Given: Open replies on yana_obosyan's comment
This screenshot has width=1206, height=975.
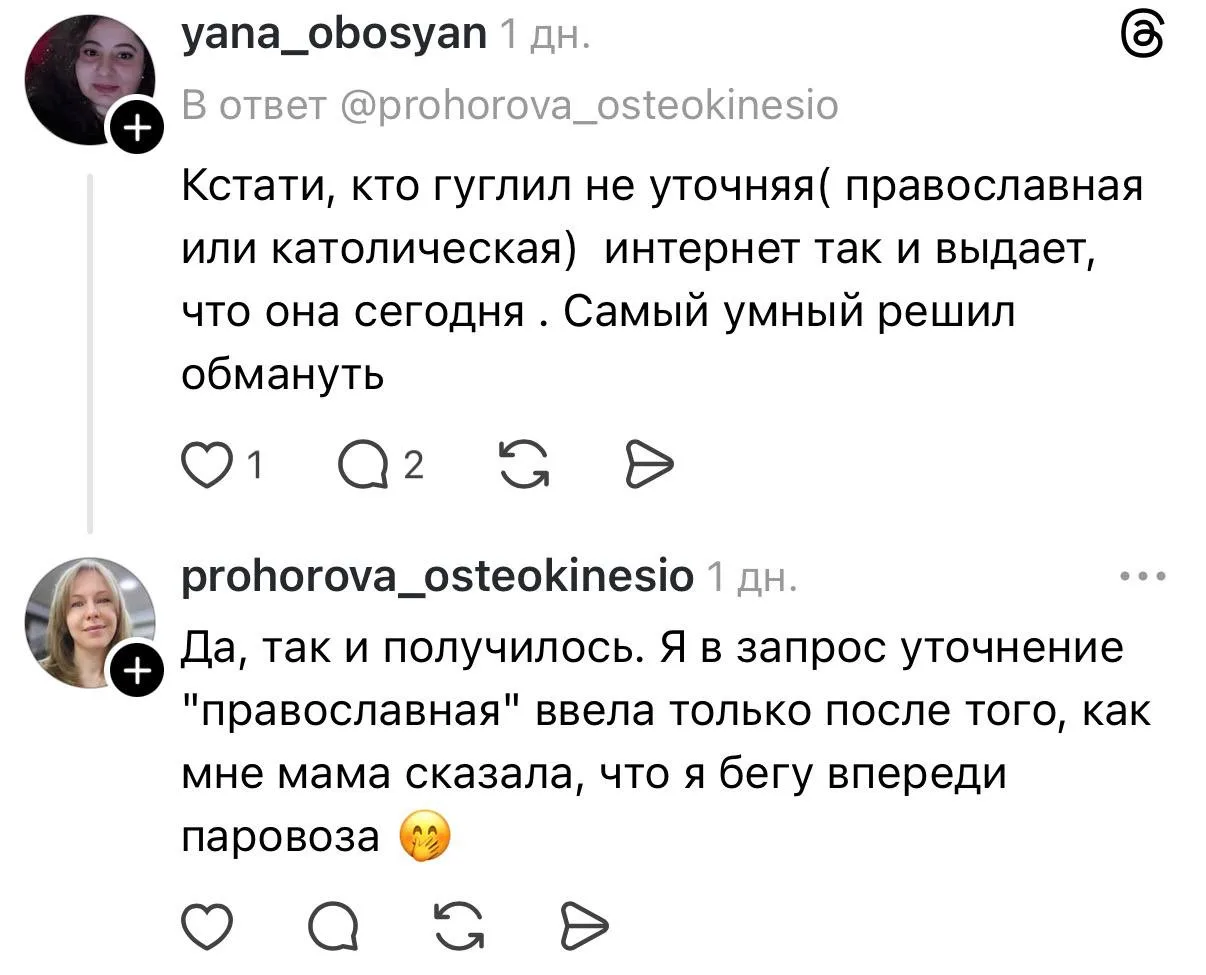Looking at the screenshot, I should coord(364,465).
